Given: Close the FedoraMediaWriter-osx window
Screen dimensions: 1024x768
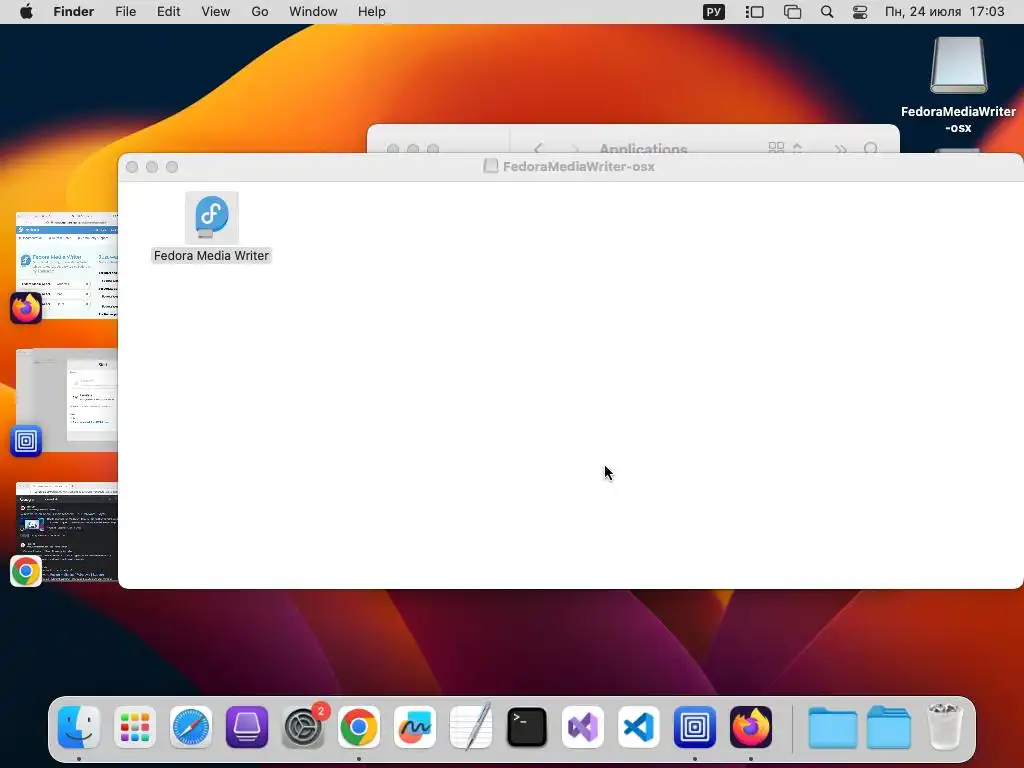Looking at the screenshot, I should (132, 167).
